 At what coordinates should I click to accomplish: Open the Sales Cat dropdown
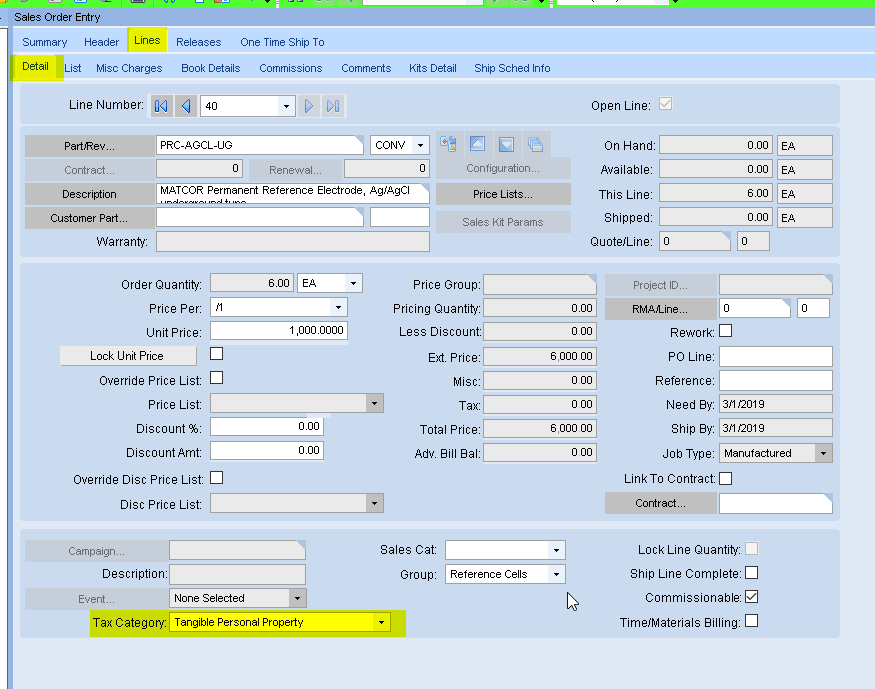[x=556, y=550]
